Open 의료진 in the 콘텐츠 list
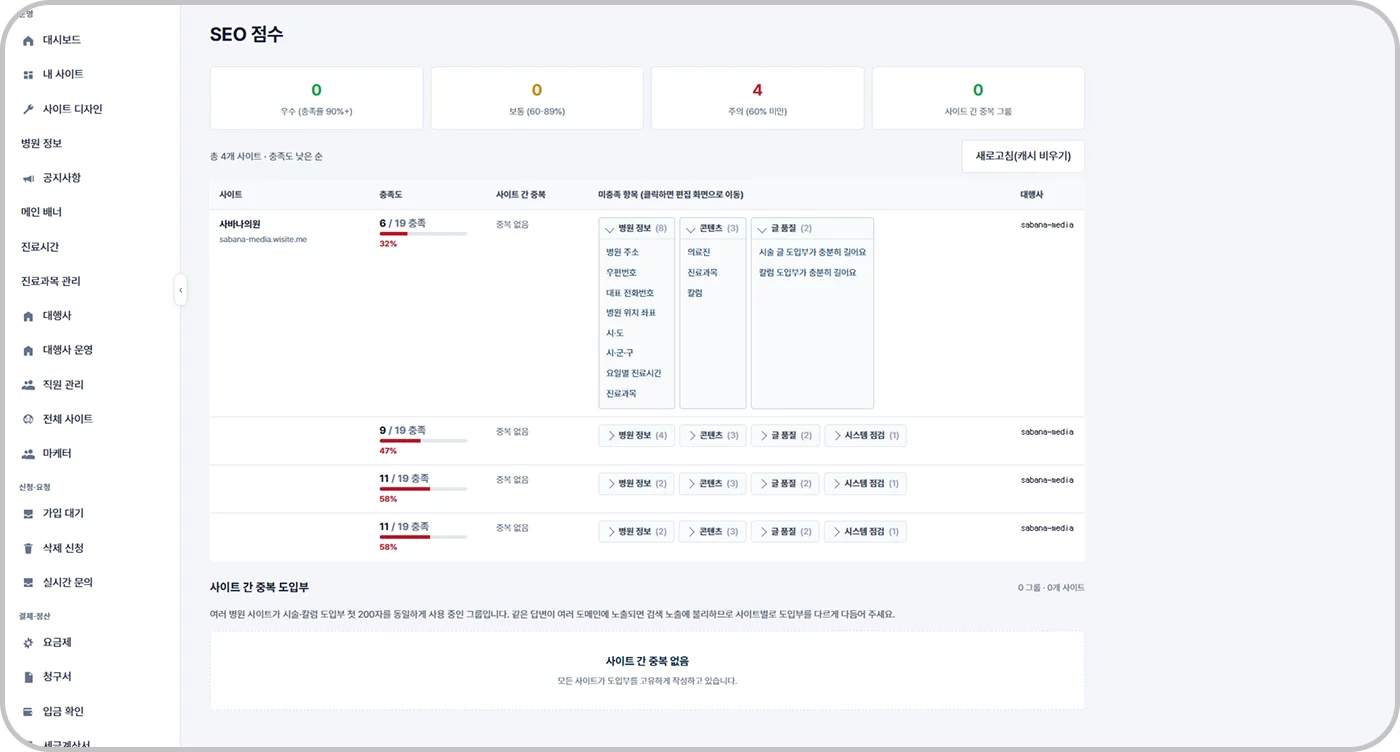 pyautogui.click(x=699, y=252)
